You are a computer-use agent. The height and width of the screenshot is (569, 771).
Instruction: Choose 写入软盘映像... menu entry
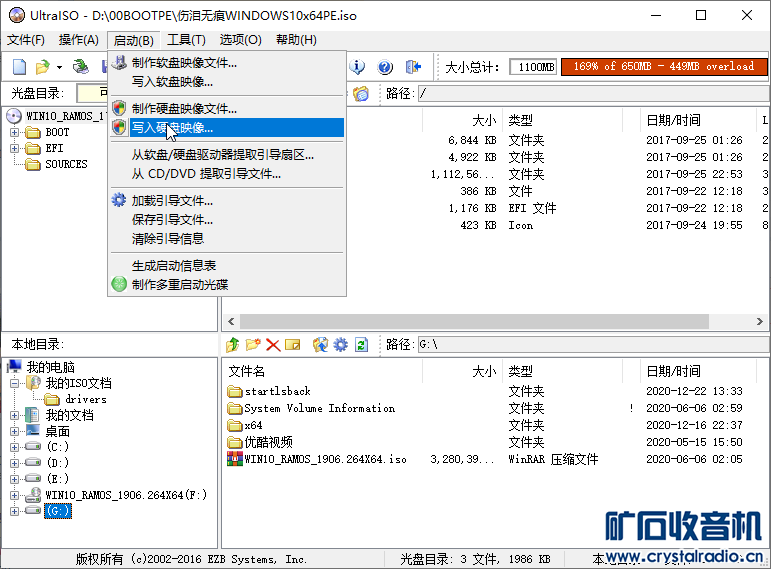tap(227, 82)
